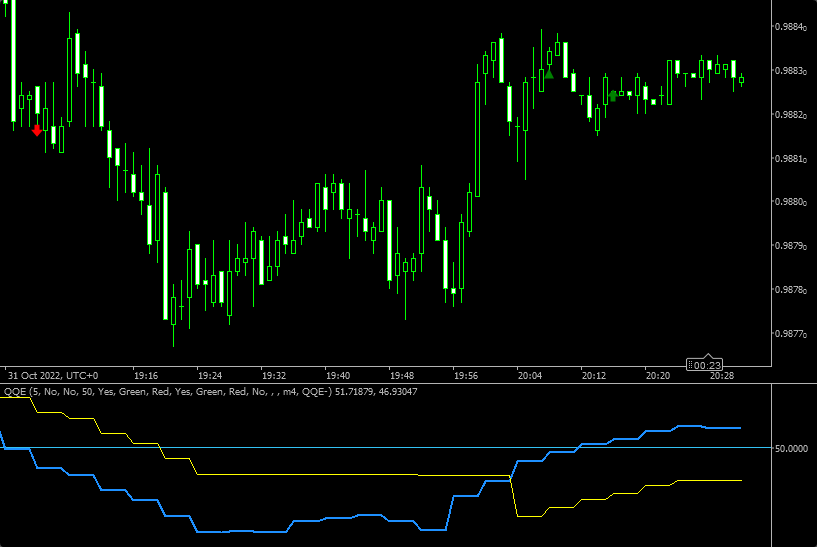Click the dark green up arrow signal
The width and height of the screenshot is (817, 547).
coord(612,96)
